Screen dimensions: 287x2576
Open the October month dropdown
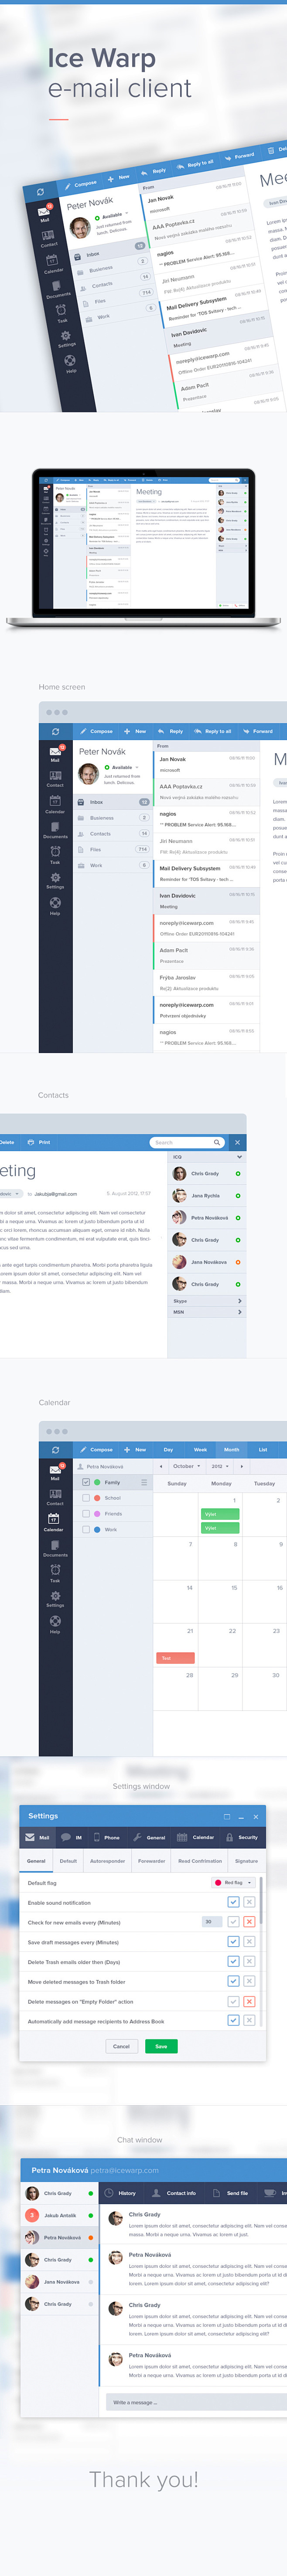(185, 1466)
